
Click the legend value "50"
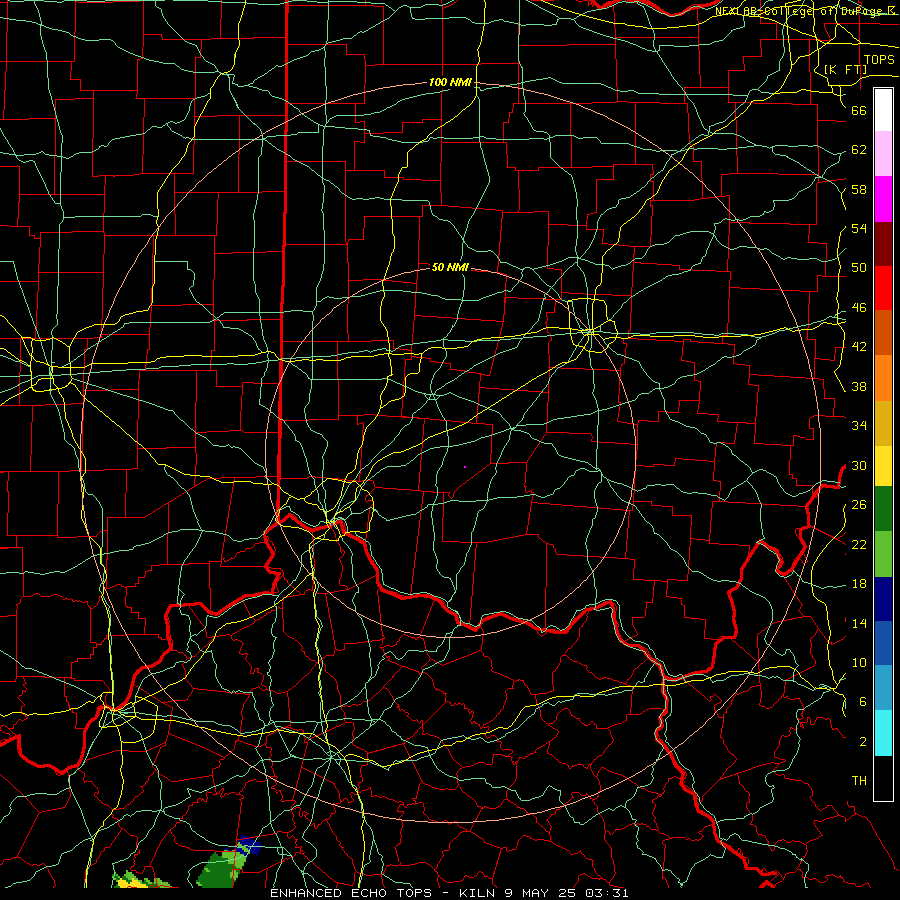coord(859,268)
